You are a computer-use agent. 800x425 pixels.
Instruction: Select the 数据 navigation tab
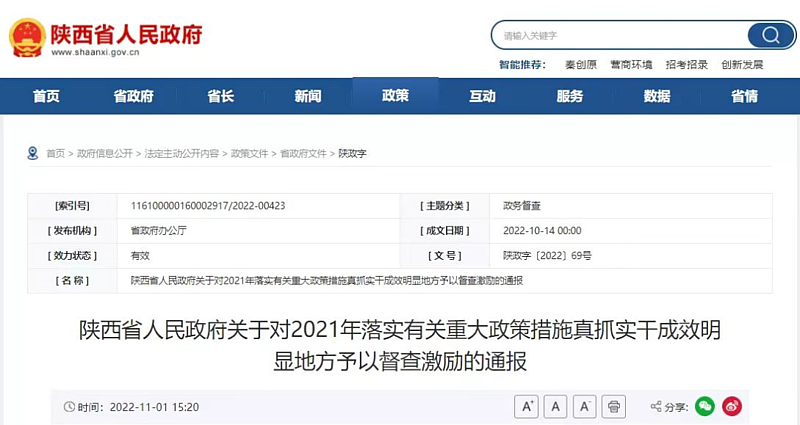[x=657, y=96]
